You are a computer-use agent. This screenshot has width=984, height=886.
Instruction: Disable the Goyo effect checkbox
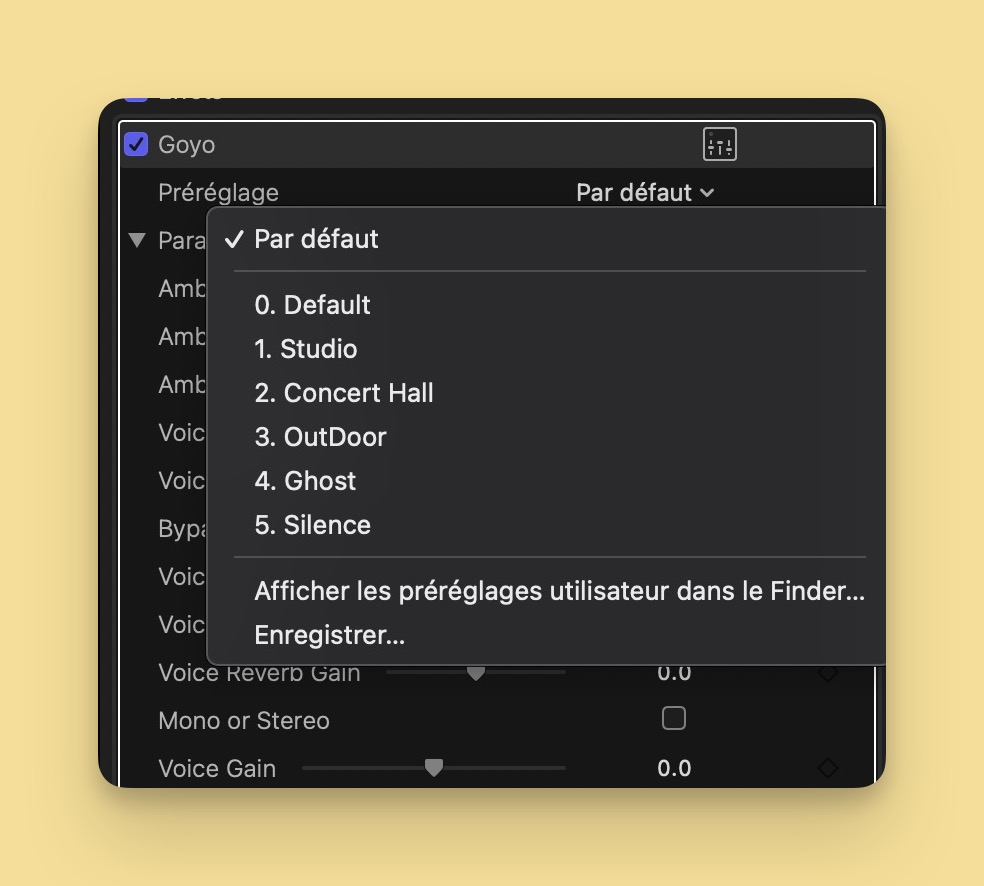tap(136, 145)
